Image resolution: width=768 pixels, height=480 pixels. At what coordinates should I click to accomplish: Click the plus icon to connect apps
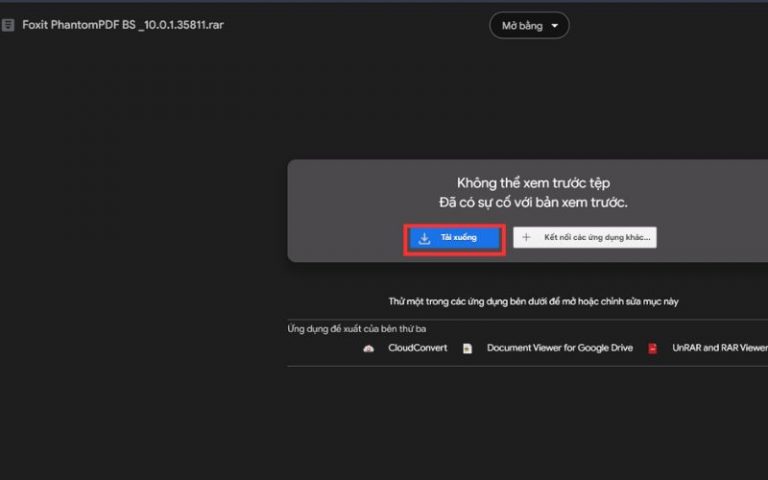[527, 238]
